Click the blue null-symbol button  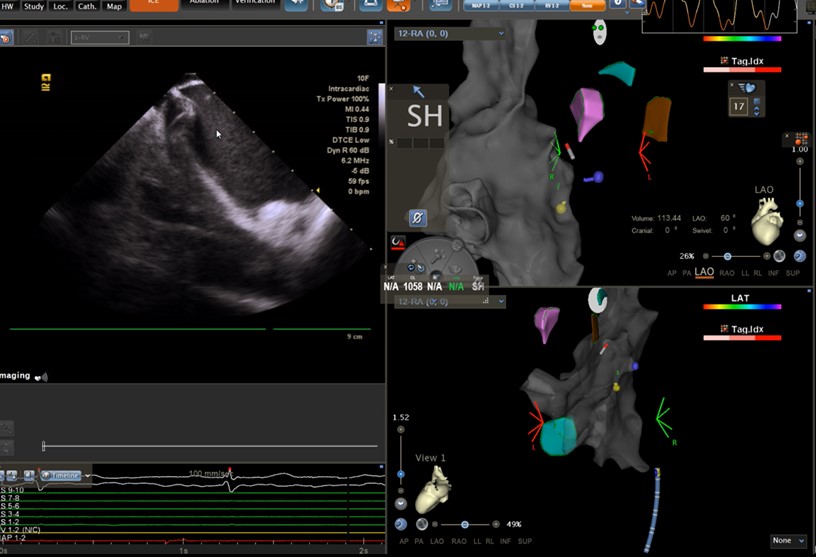tap(417, 217)
